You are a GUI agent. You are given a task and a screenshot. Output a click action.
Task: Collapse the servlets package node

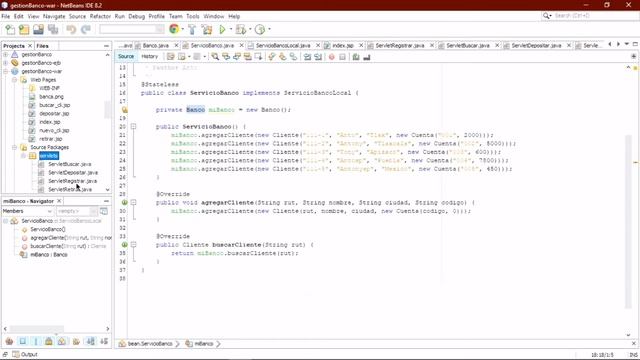[x=23, y=156]
